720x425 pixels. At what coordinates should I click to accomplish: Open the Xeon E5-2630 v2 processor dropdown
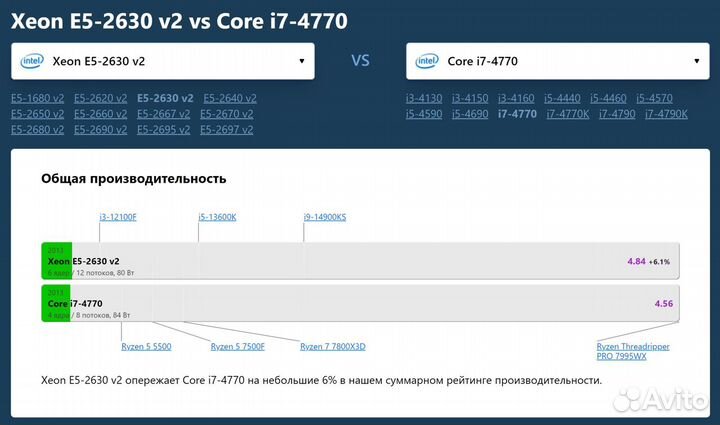(163, 61)
